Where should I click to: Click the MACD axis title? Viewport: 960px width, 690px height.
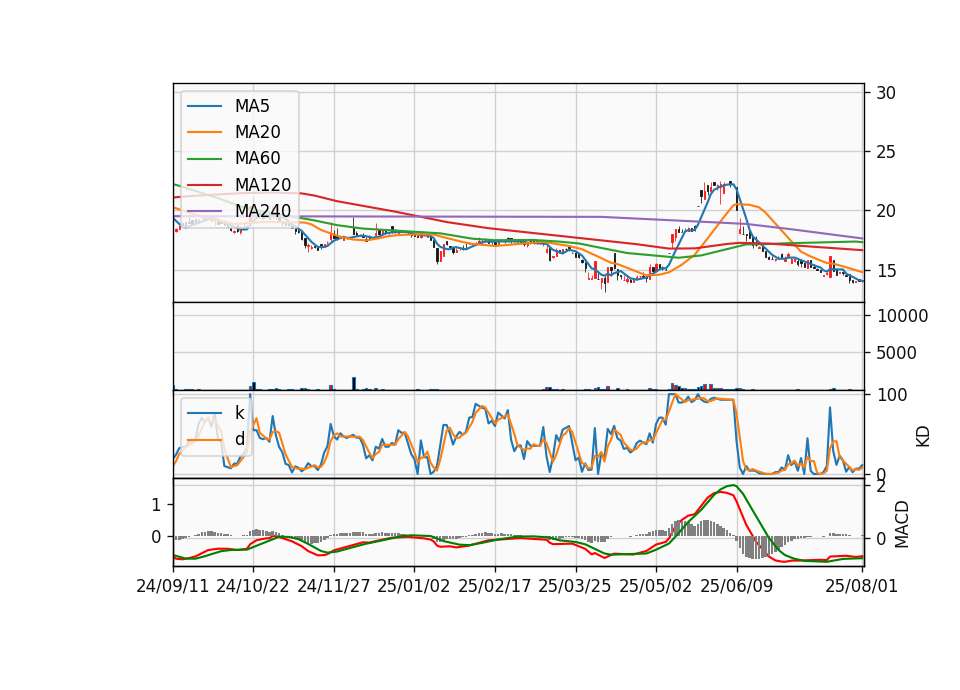click(x=902, y=524)
